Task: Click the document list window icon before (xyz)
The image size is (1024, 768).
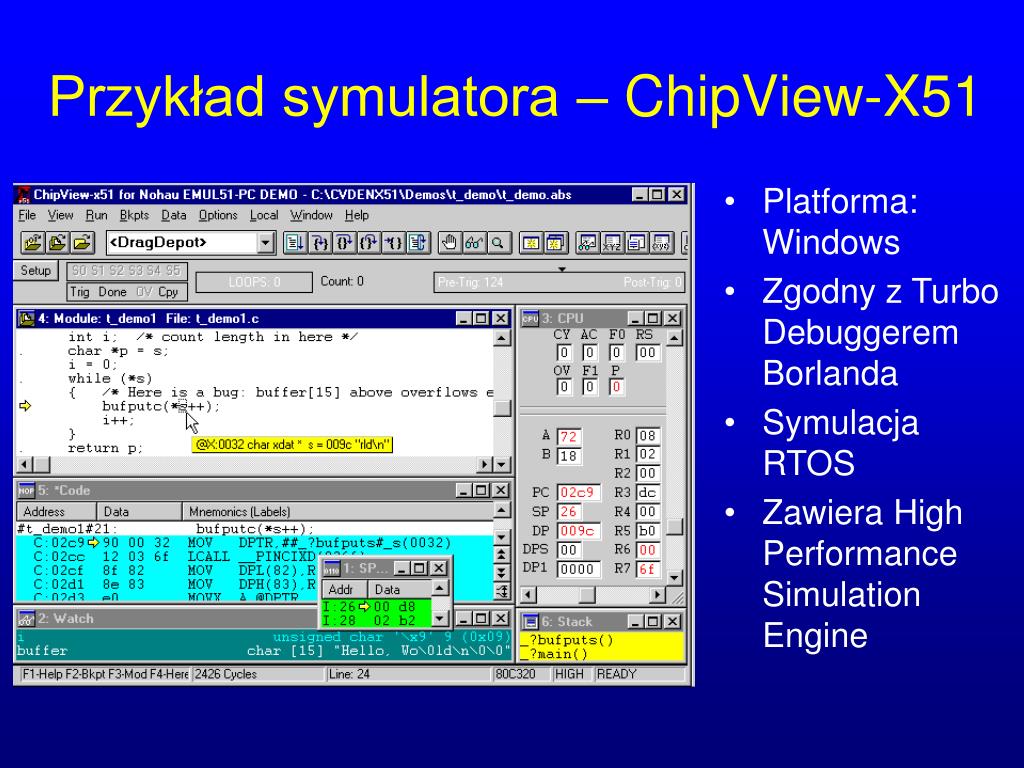Action: [x=637, y=244]
